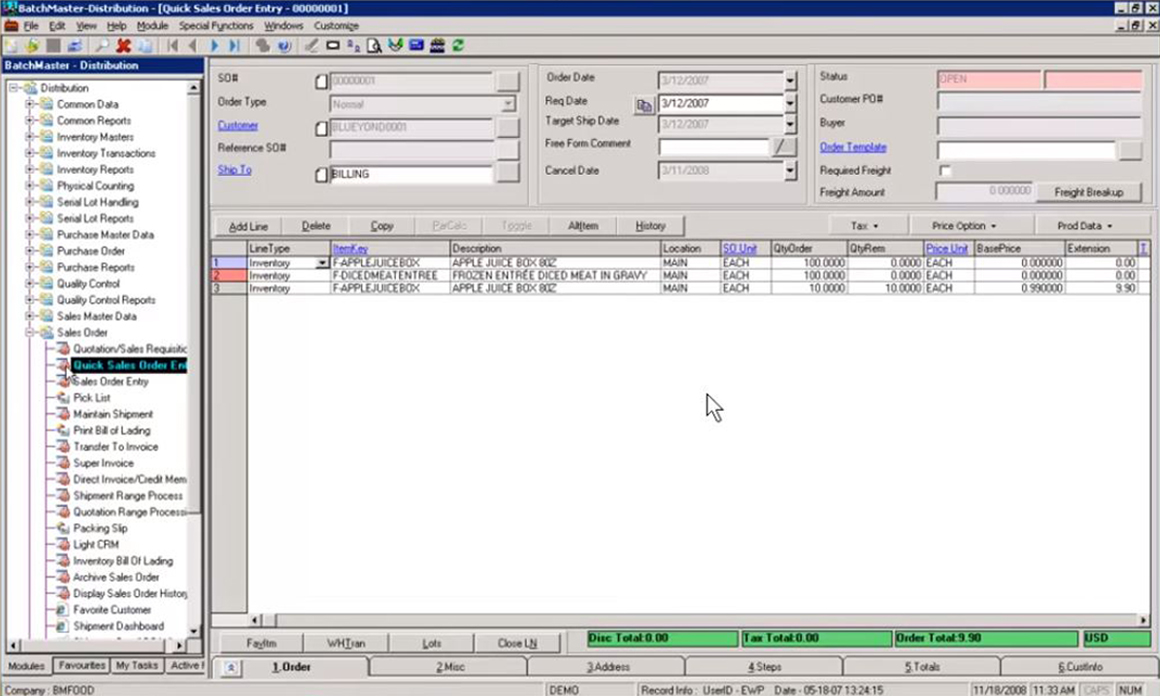Switch to the 3.Address tab

pyautogui.click(x=607, y=667)
